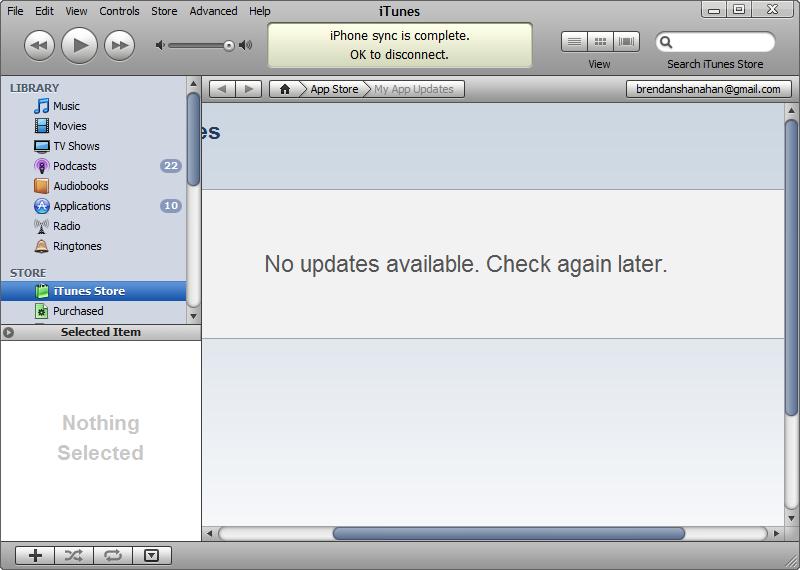Toggle the artwork viewer button
This screenshot has height=570, width=800.
pyautogui.click(x=152, y=555)
